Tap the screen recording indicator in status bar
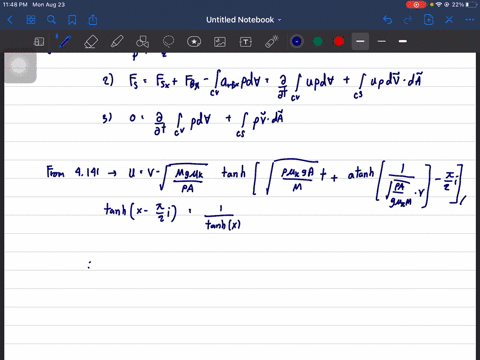The height and width of the screenshot is (360, 480). point(416,5)
